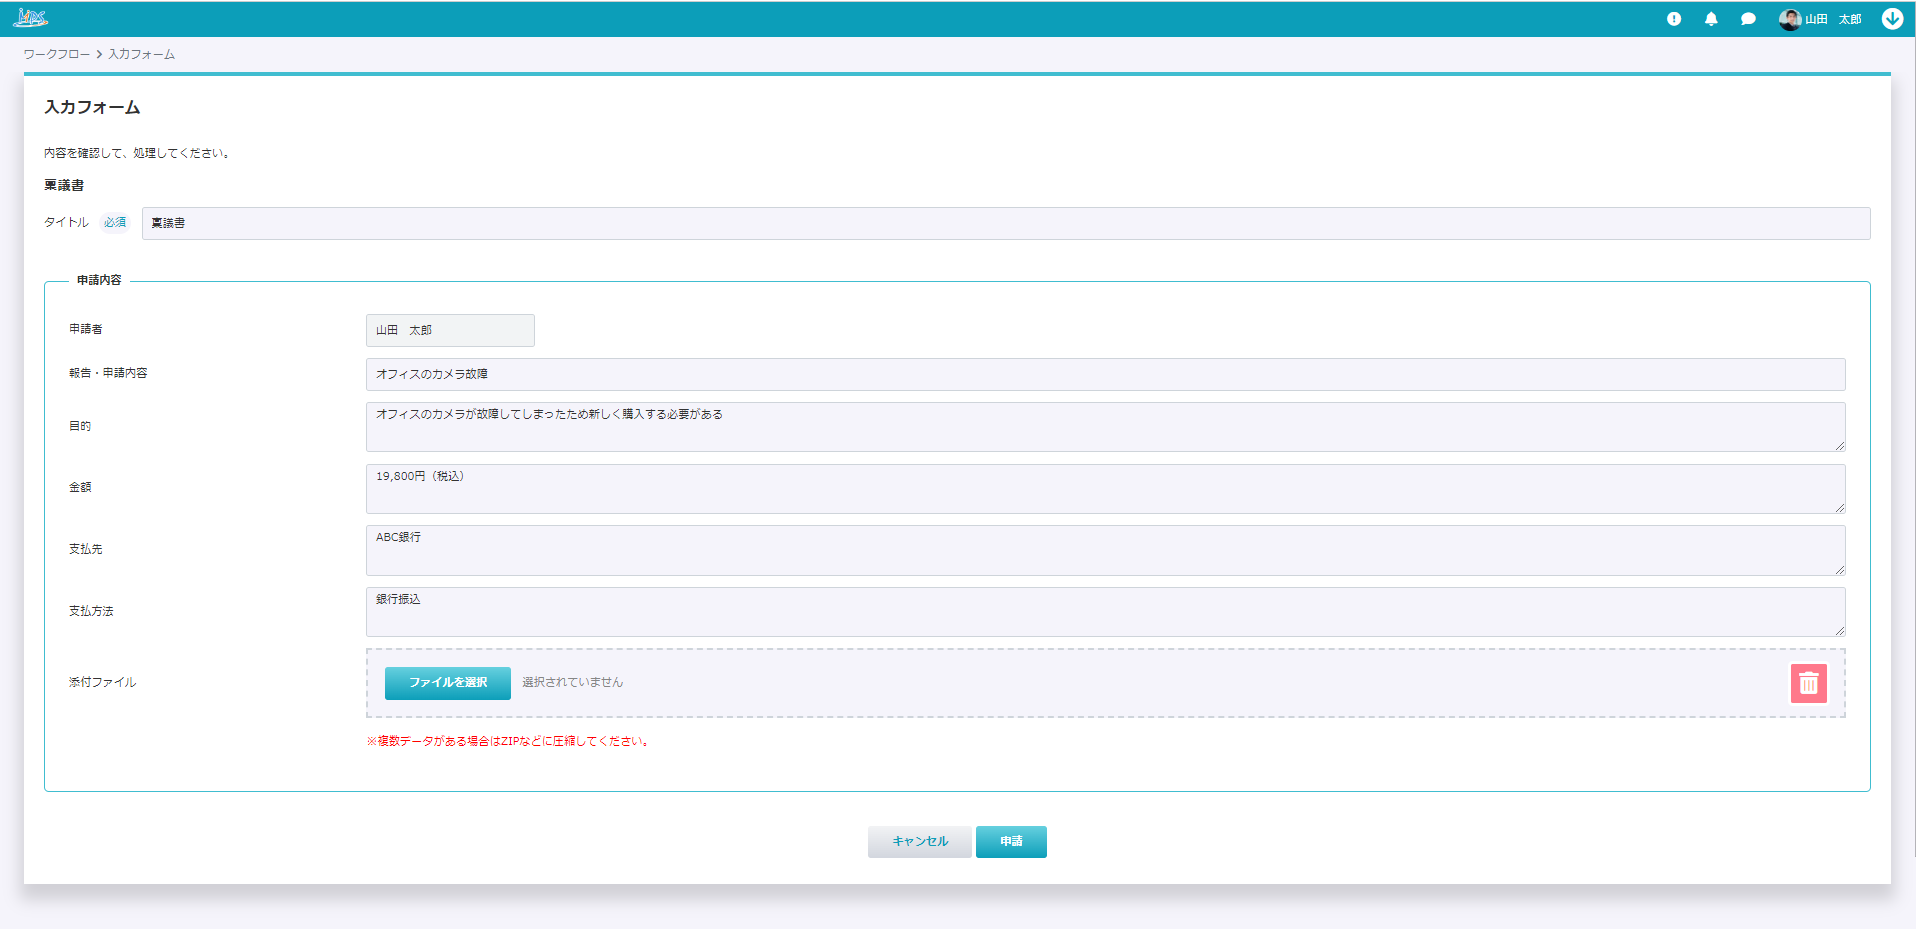This screenshot has width=1916, height=929.
Task: Click the user avatar of 山田 太郎
Action: pos(1789,19)
